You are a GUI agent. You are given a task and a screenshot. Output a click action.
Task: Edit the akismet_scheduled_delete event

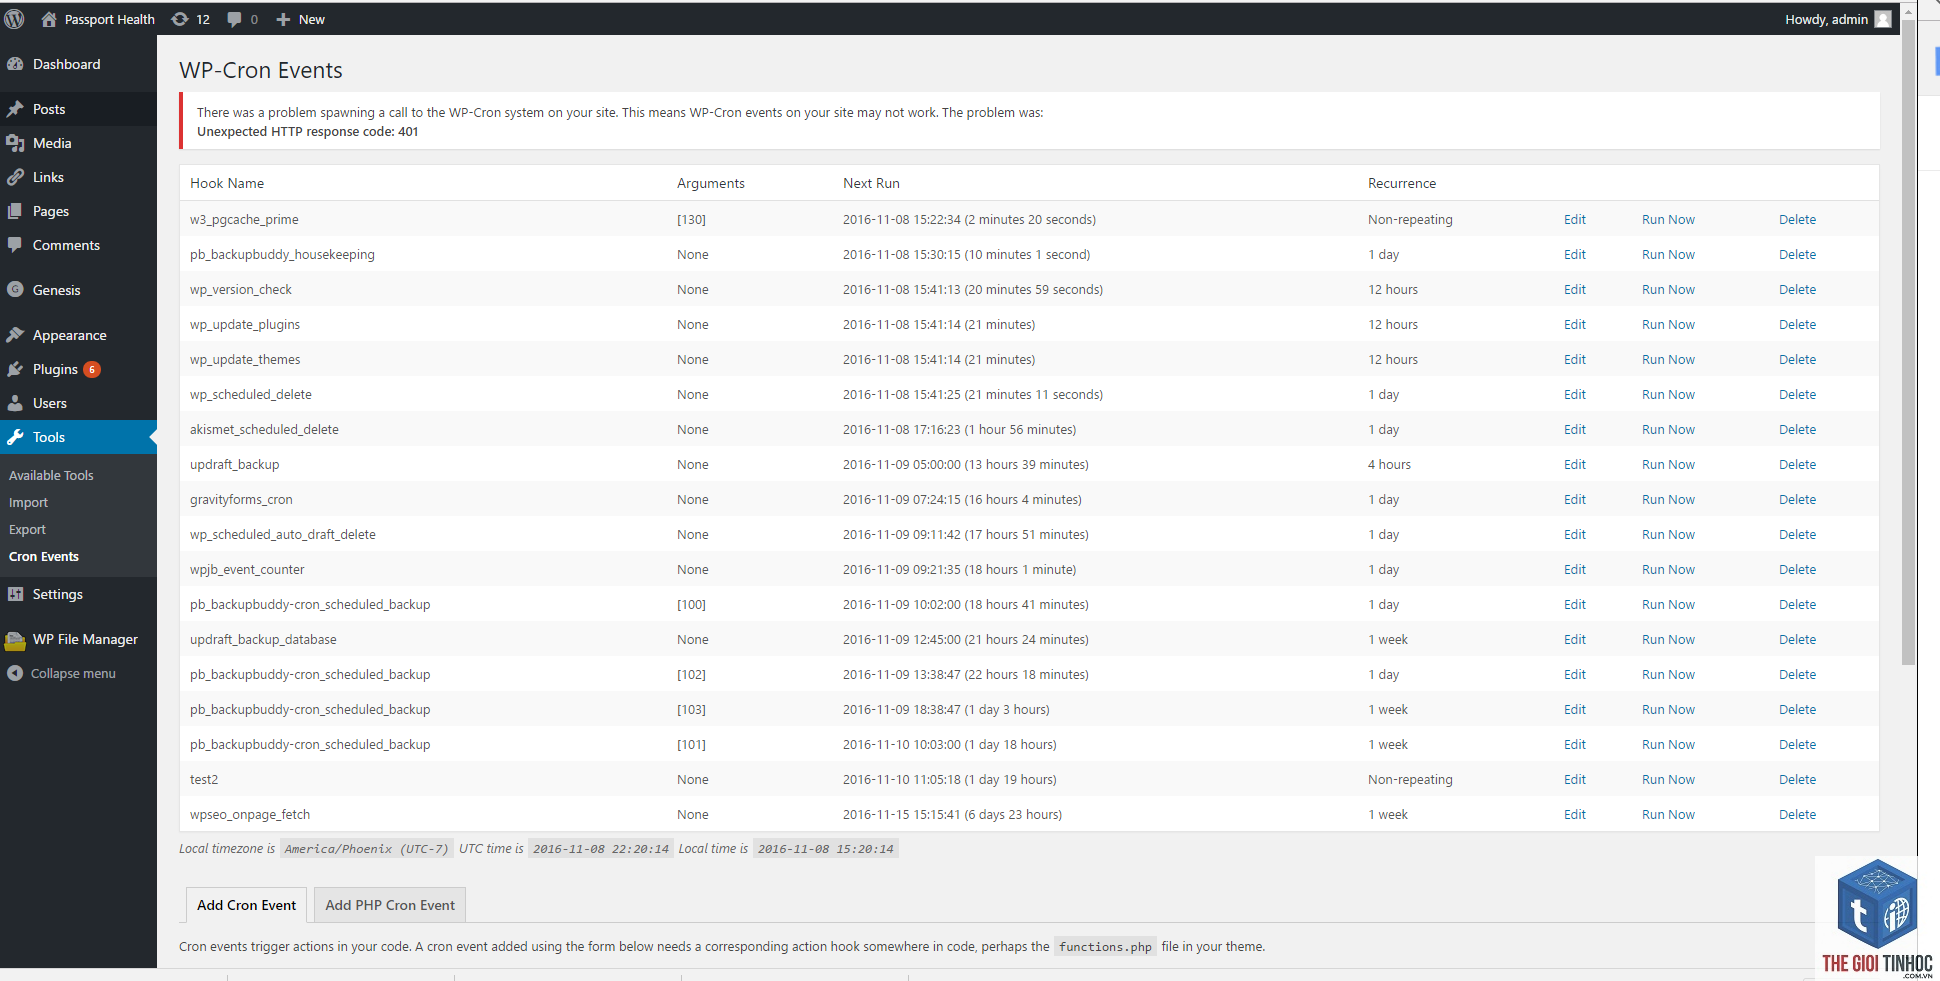(x=1575, y=429)
